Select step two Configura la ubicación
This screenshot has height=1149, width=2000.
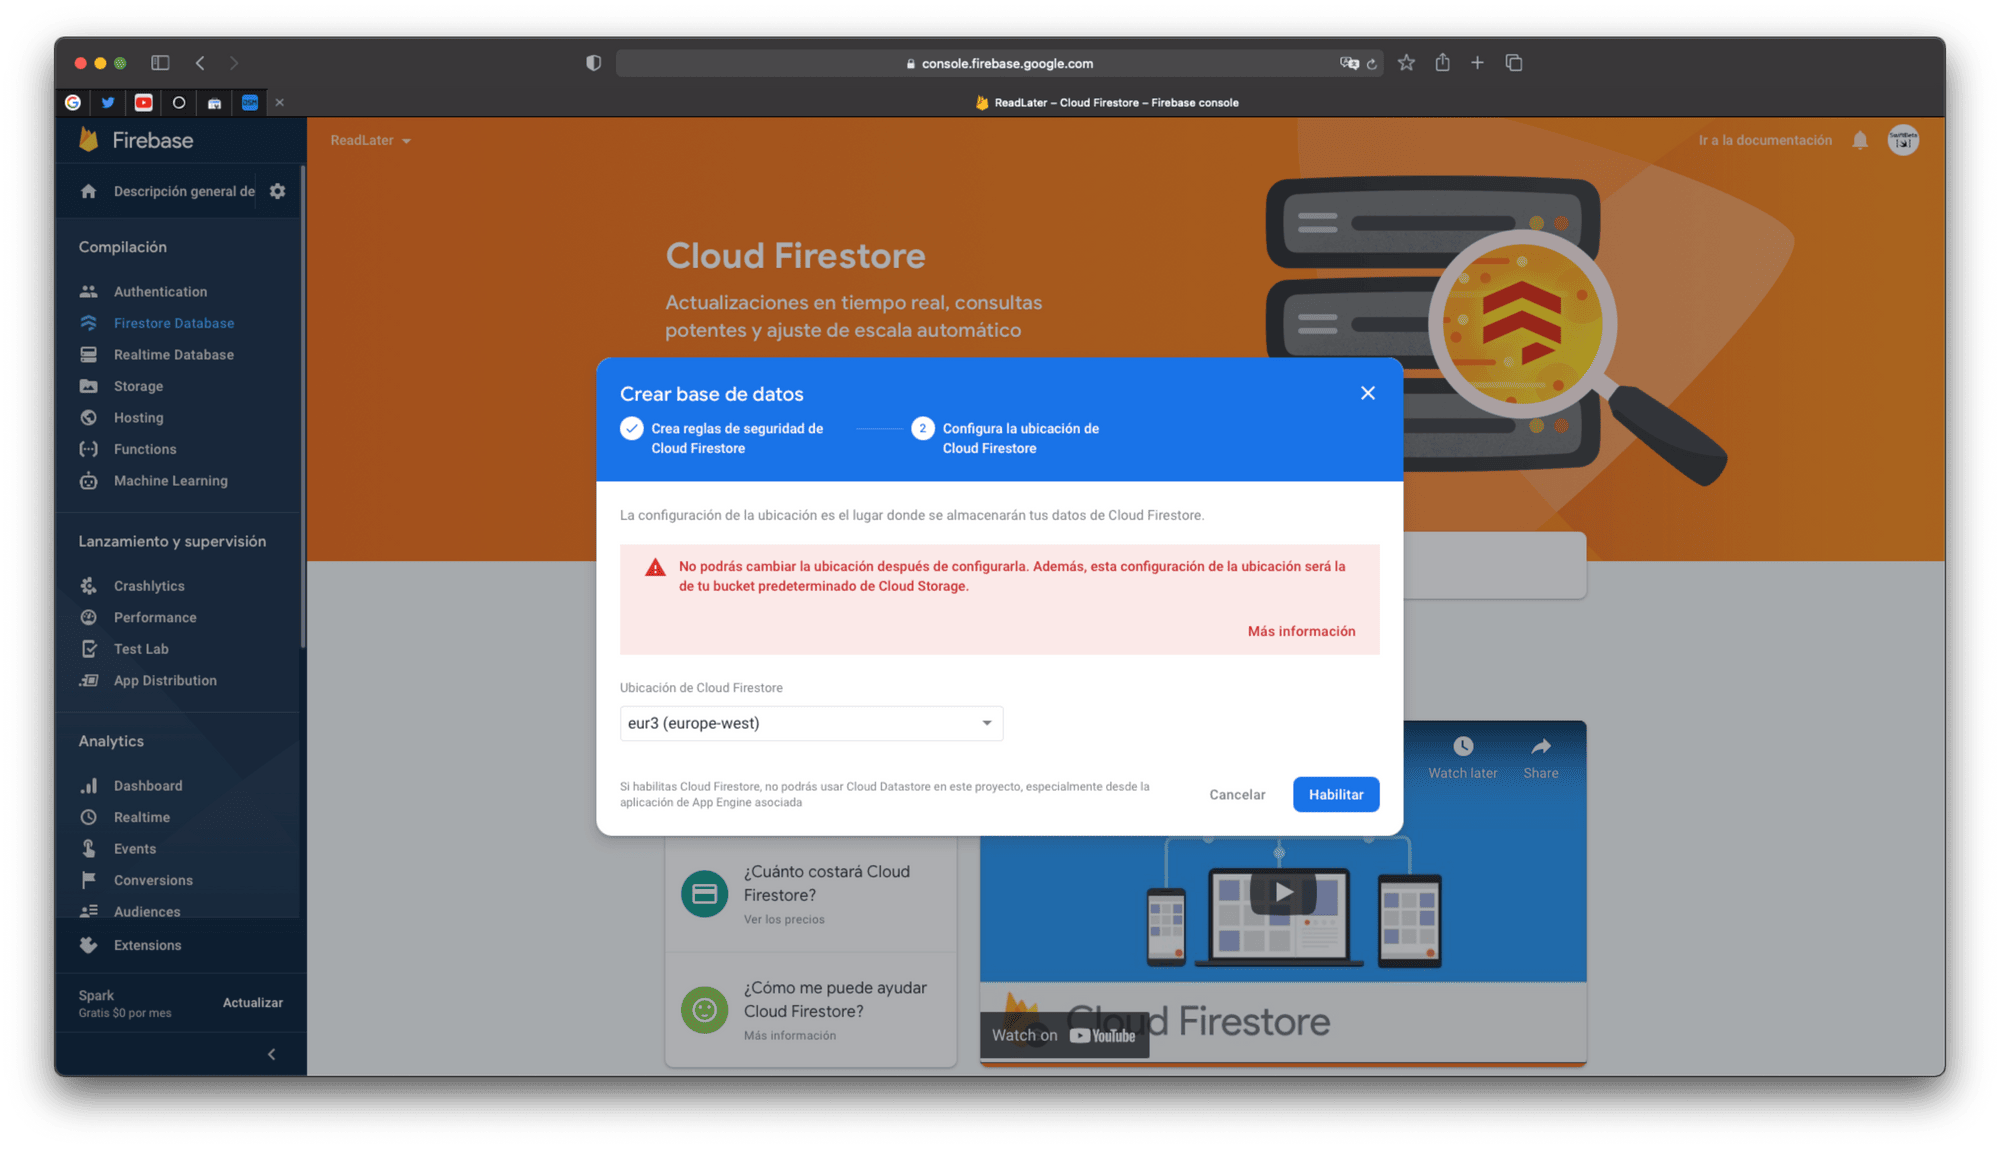1007,438
